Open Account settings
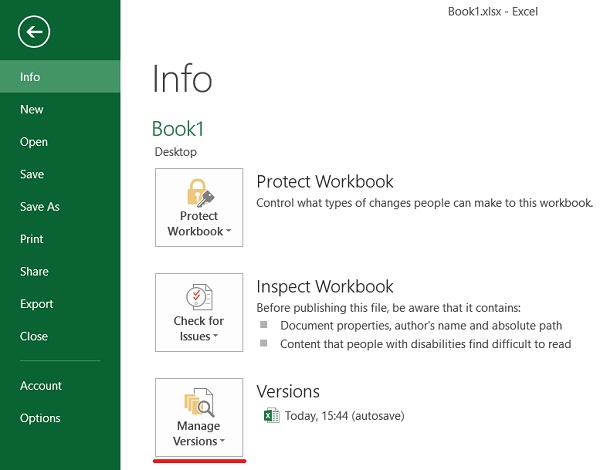Image resolution: width=600 pixels, height=470 pixels. (x=60, y=385)
